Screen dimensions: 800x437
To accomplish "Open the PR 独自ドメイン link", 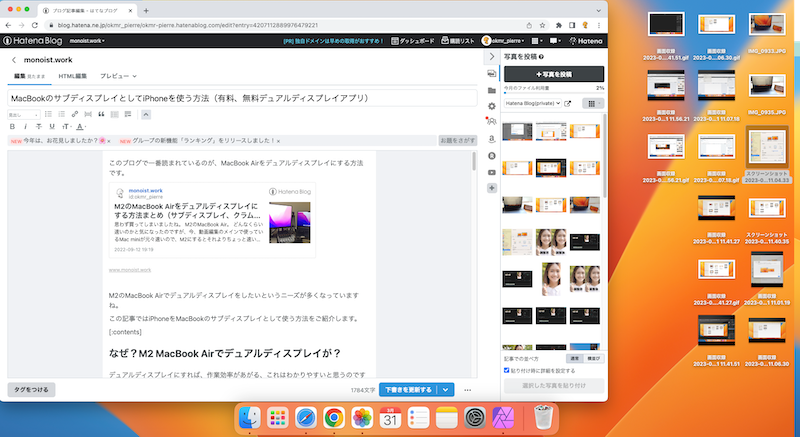I will point(333,41).
